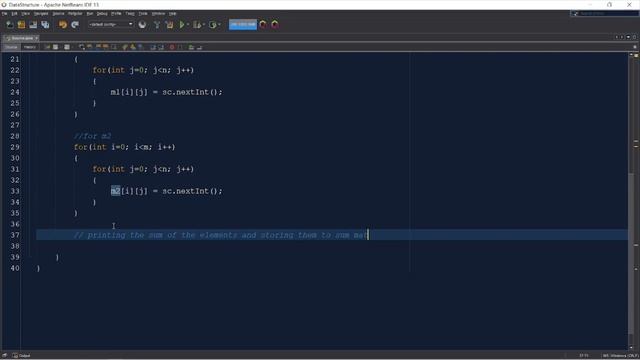Click the Save All toolbar icon
The width and height of the screenshot is (640, 360).
[45, 25]
